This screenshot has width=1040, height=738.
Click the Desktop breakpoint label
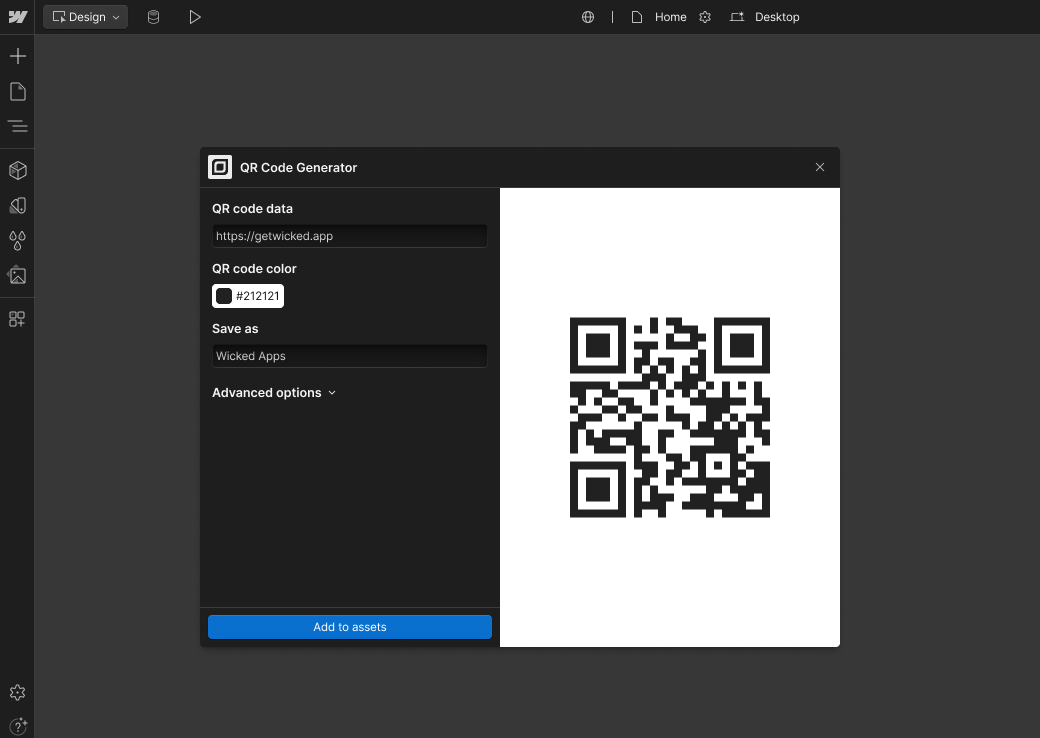(777, 17)
